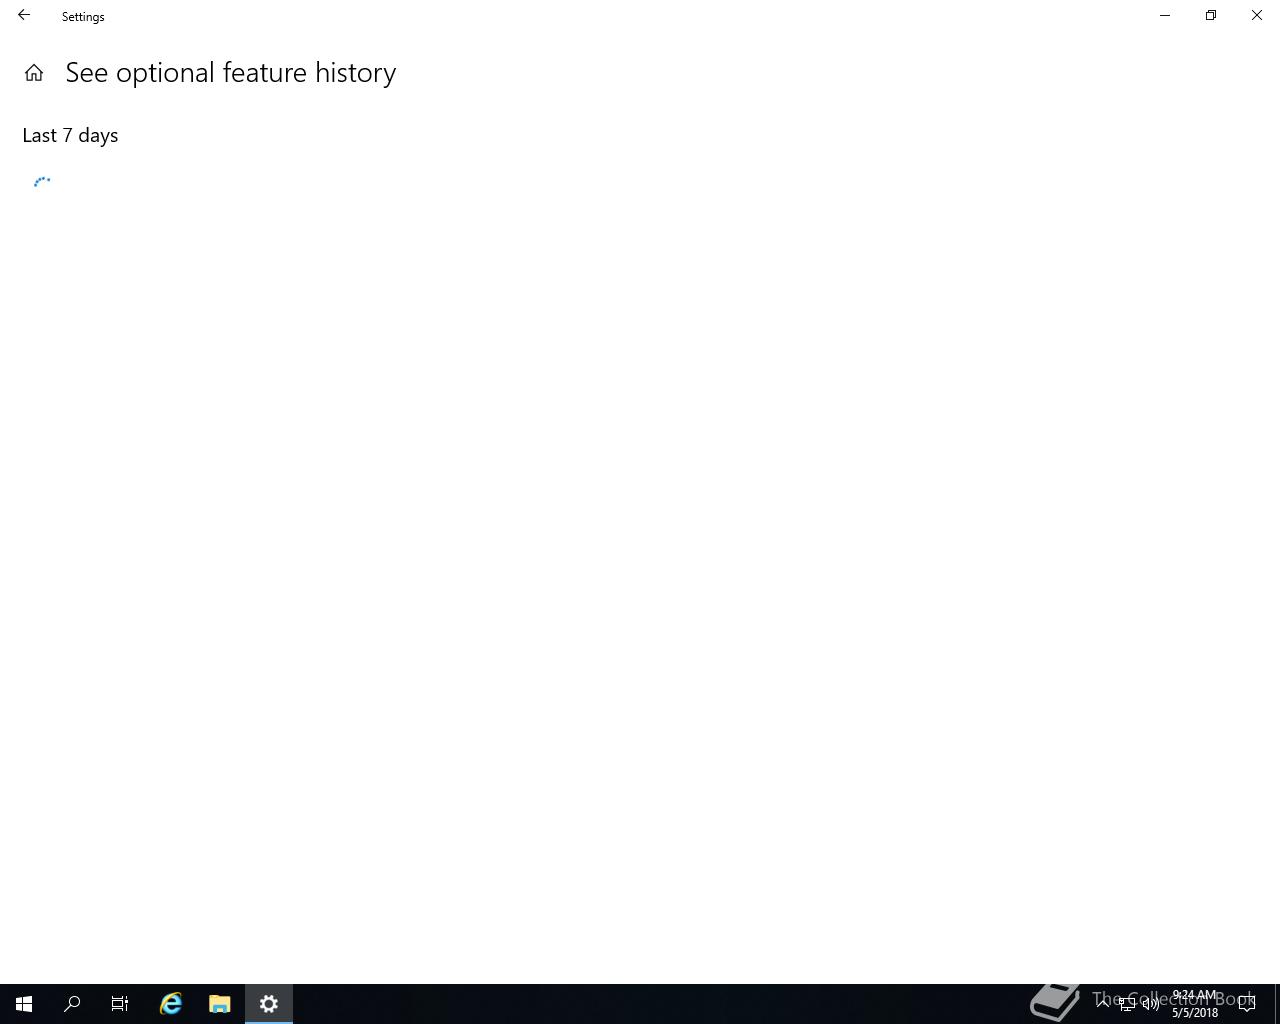
Task: Click the 'See optional feature history' heading
Action: 231,73
